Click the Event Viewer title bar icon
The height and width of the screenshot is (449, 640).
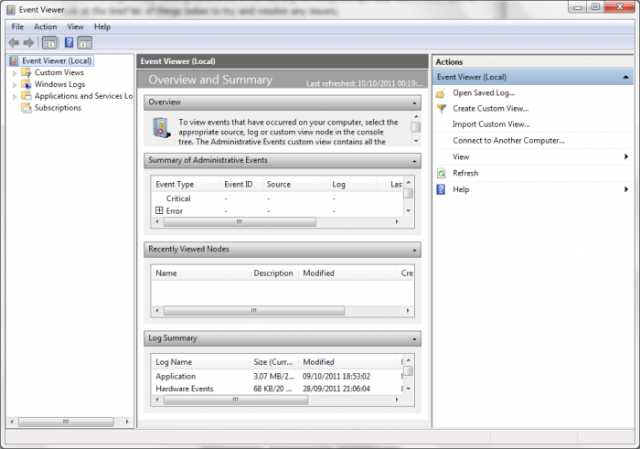(x=11, y=9)
